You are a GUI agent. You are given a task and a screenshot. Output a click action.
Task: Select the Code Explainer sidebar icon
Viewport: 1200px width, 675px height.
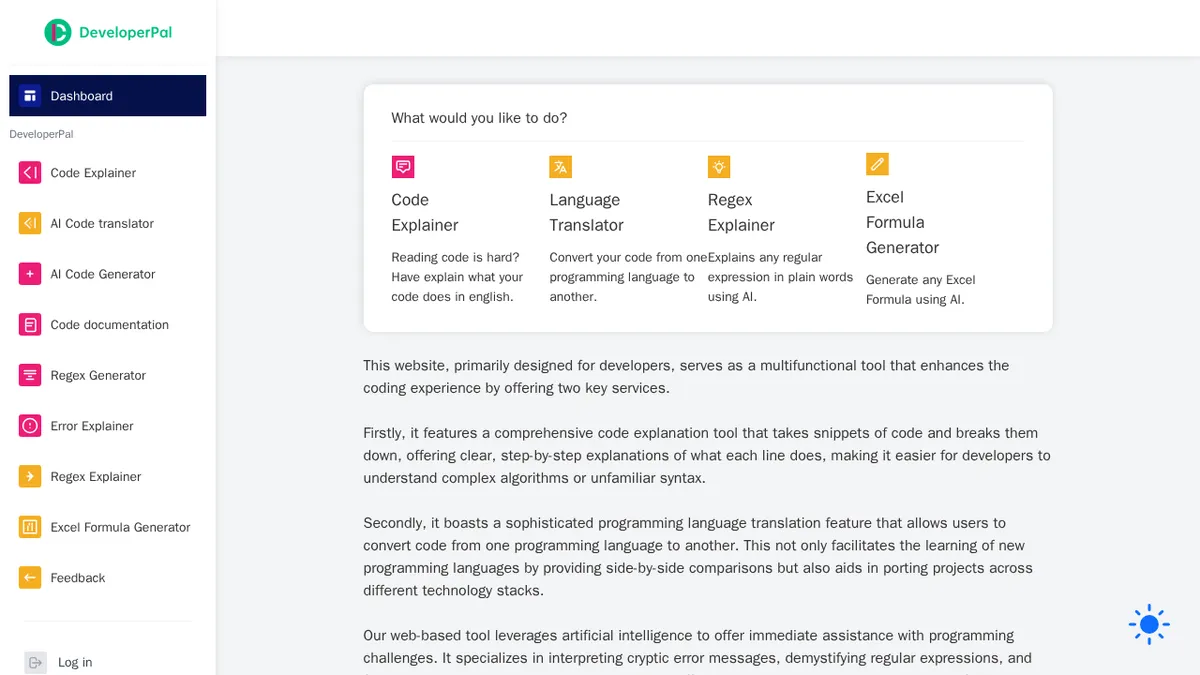click(29, 173)
